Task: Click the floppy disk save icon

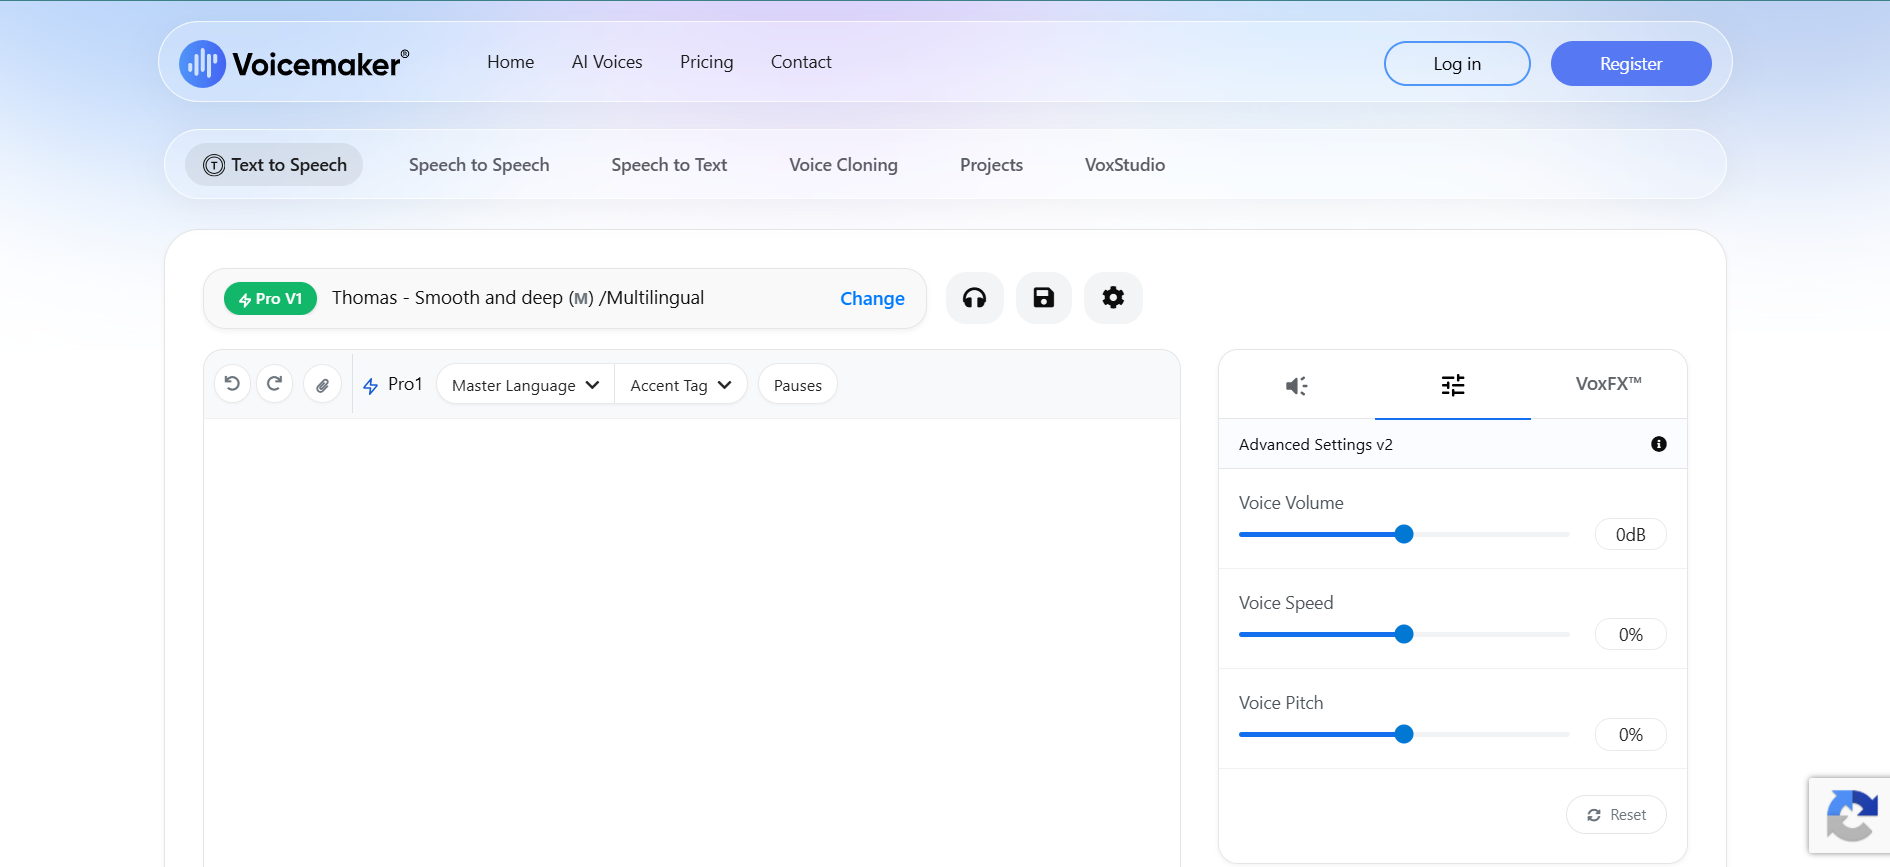Action: click(x=1044, y=298)
